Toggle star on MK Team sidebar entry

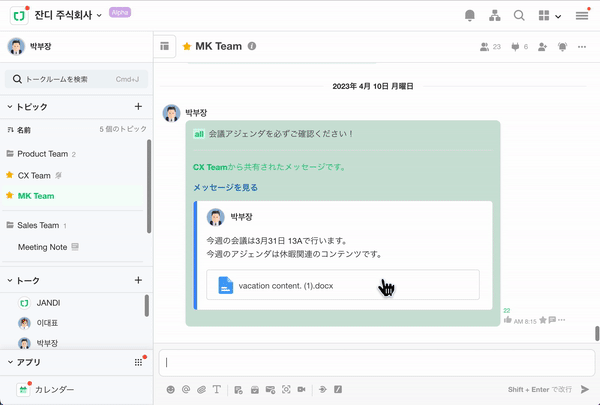pos(10,195)
